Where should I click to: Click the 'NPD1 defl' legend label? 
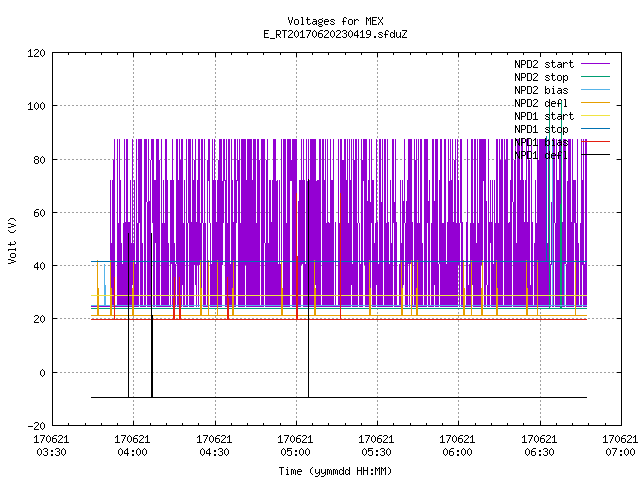[x=541, y=156]
